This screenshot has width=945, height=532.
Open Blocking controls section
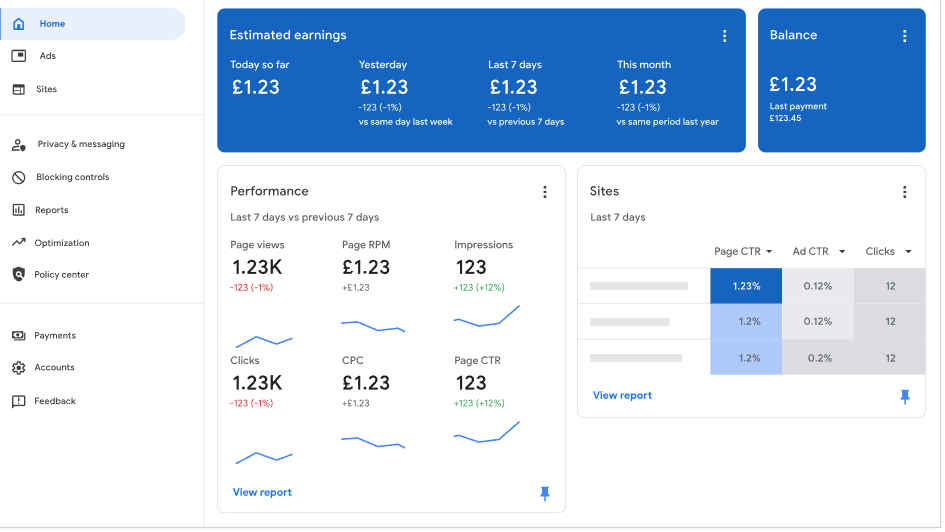click(73, 177)
